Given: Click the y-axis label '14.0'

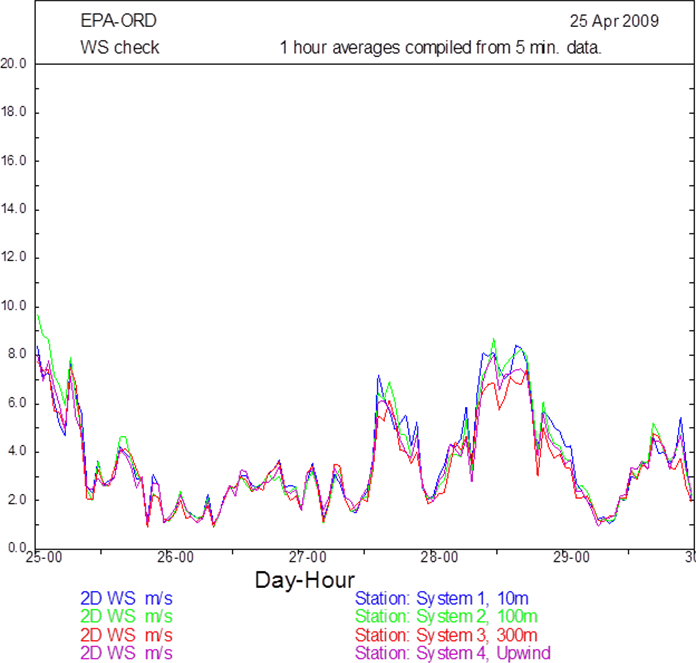Looking at the screenshot, I should 13,209.
